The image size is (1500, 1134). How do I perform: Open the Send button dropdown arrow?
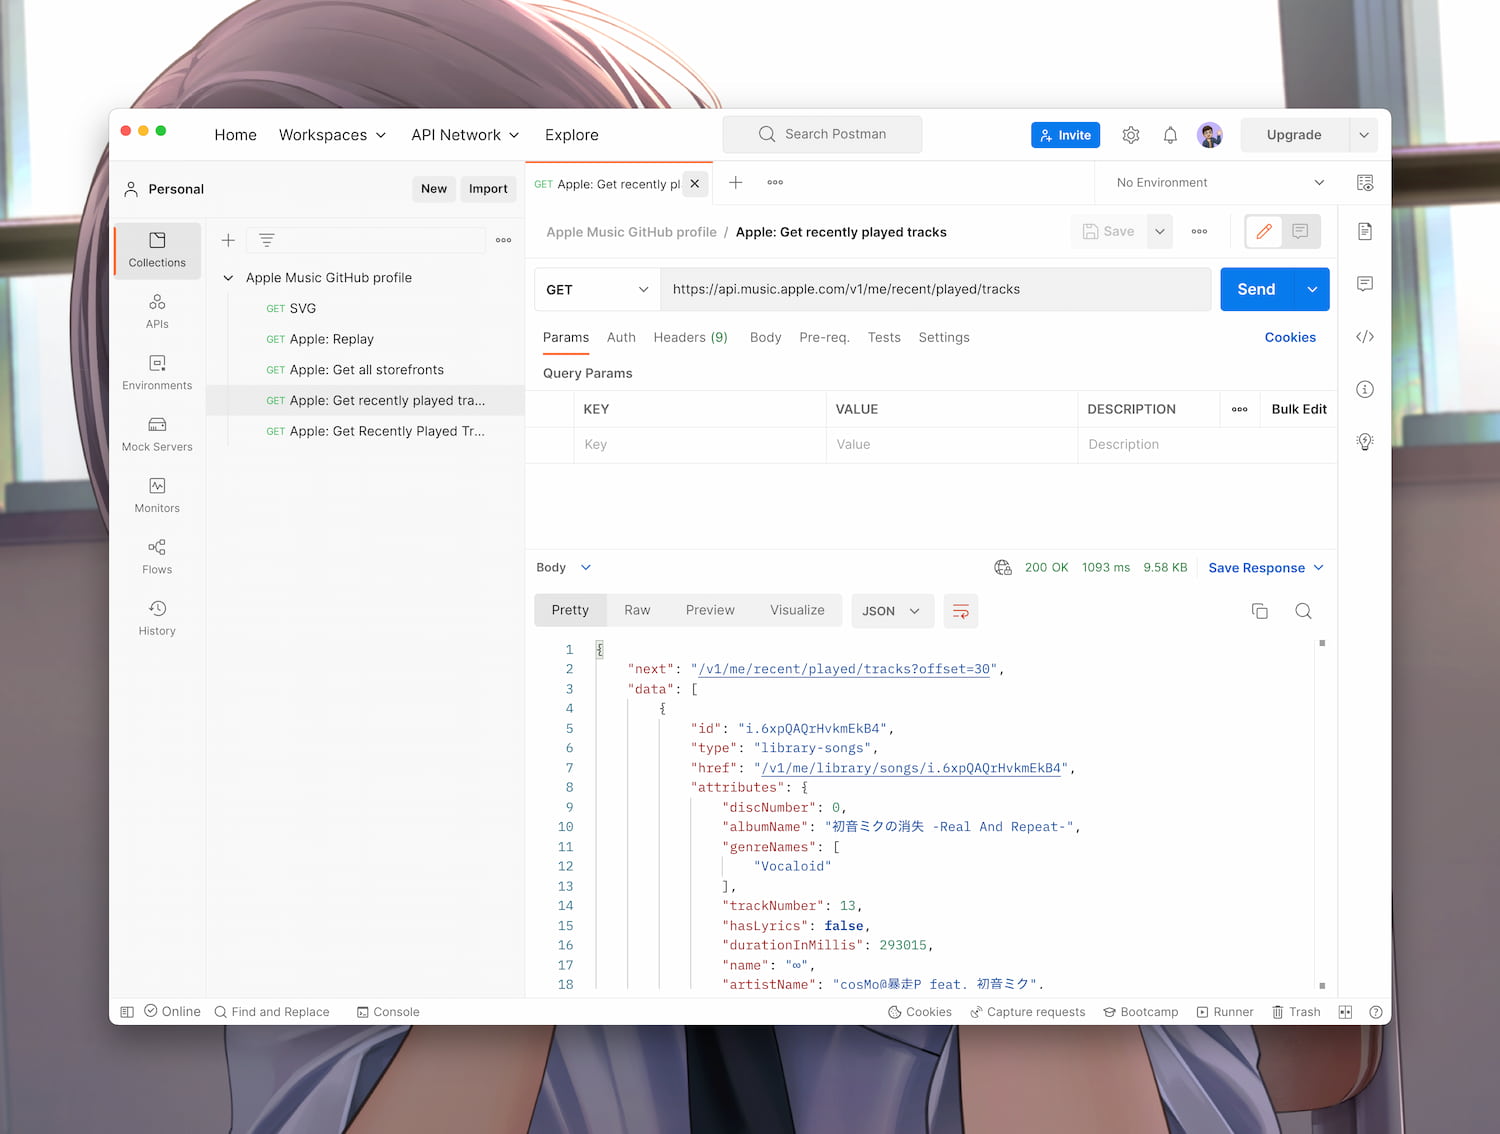tap(1312, 290)
